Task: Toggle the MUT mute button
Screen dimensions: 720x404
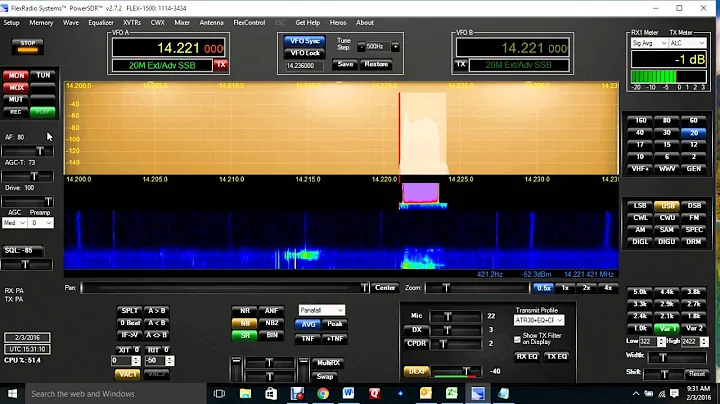Action: pyautogui.click(x=16, y=99)
